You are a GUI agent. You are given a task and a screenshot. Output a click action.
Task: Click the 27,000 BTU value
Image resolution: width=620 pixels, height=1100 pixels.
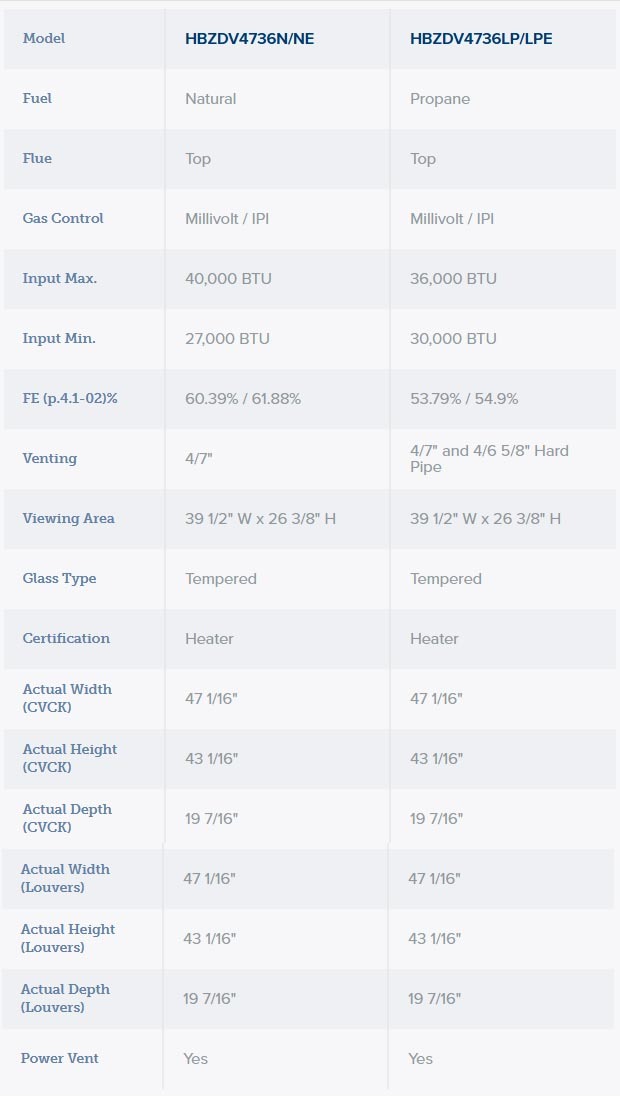coord(227,339)
